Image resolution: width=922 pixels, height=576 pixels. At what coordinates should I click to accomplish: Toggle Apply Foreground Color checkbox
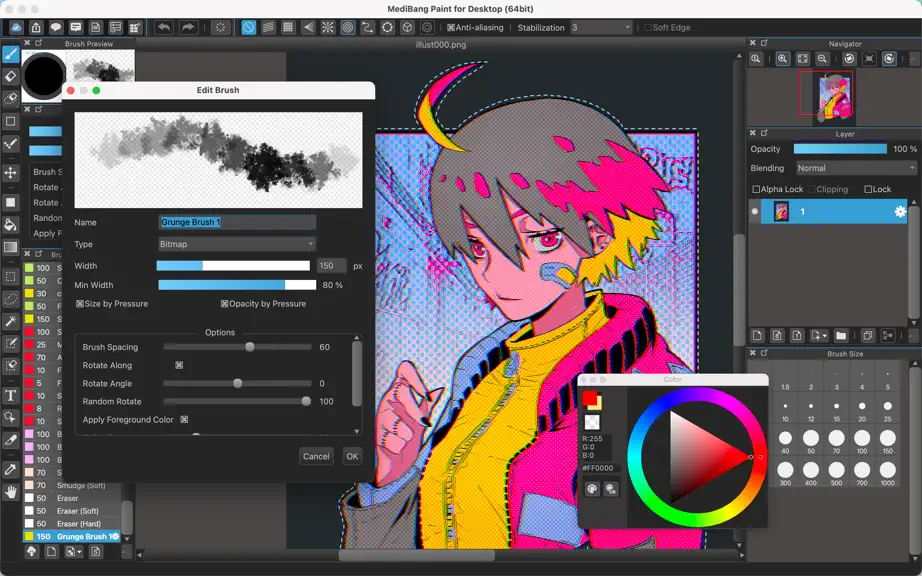185,420
